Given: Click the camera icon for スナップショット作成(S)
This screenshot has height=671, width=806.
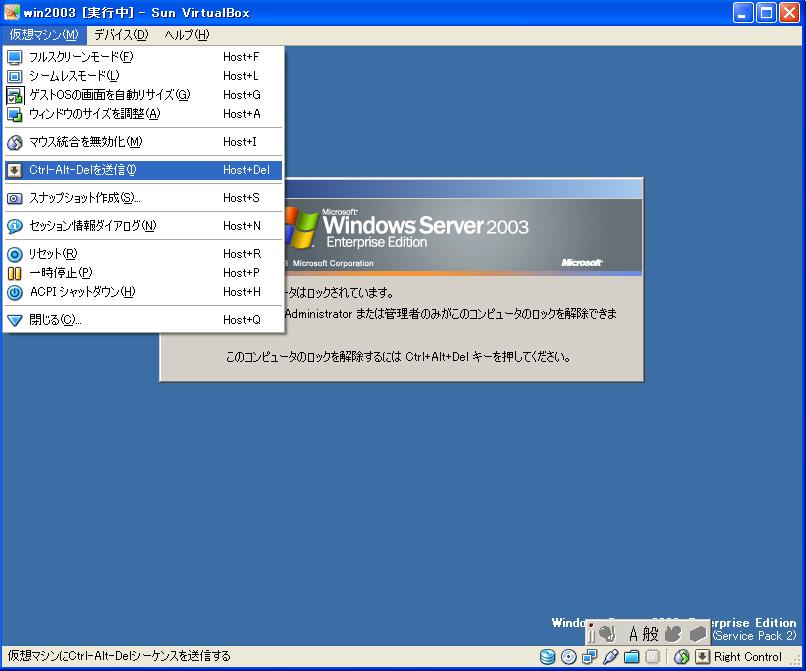Looking at the screenshot, I should (x=15, y=198).
